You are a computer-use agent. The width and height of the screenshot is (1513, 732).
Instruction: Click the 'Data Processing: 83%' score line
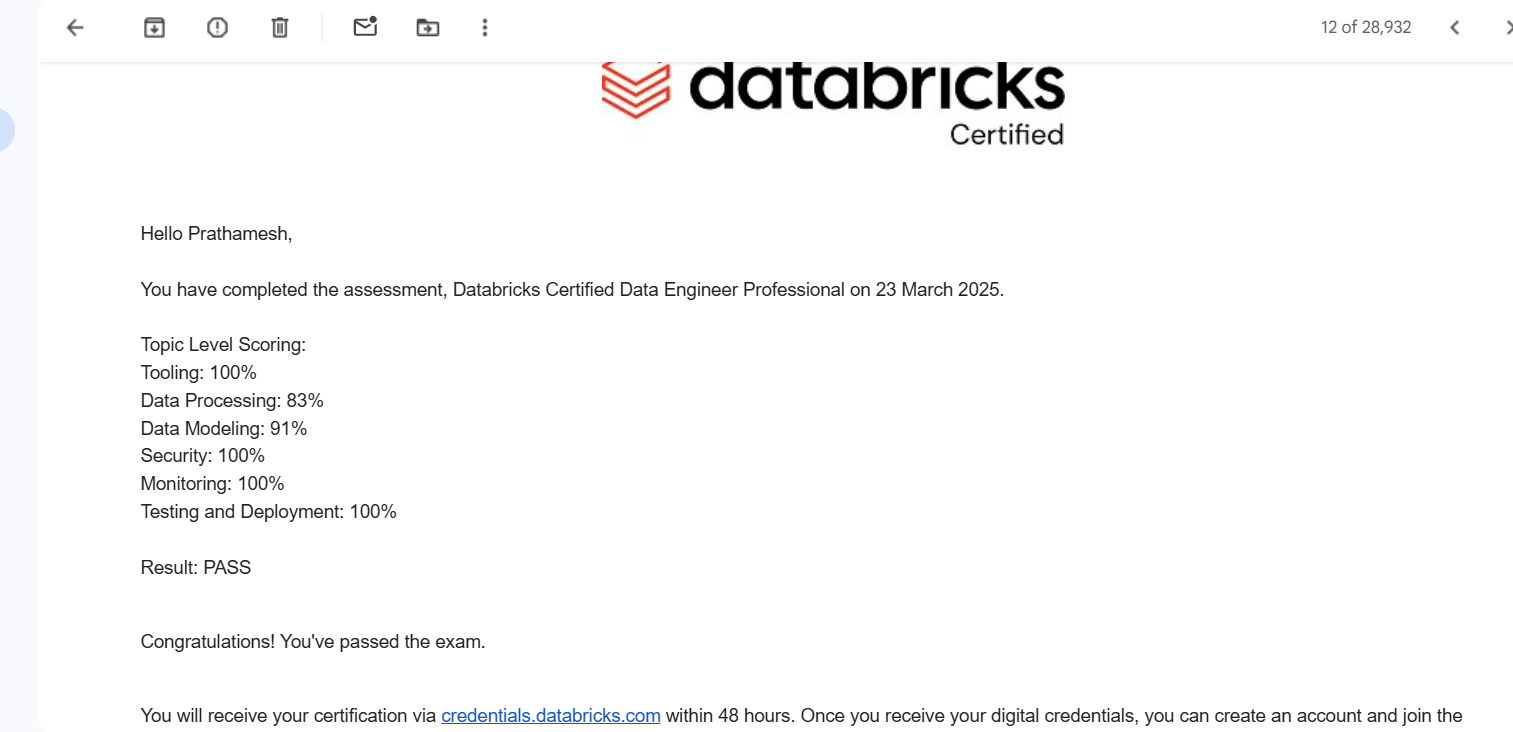click(231, 400)
